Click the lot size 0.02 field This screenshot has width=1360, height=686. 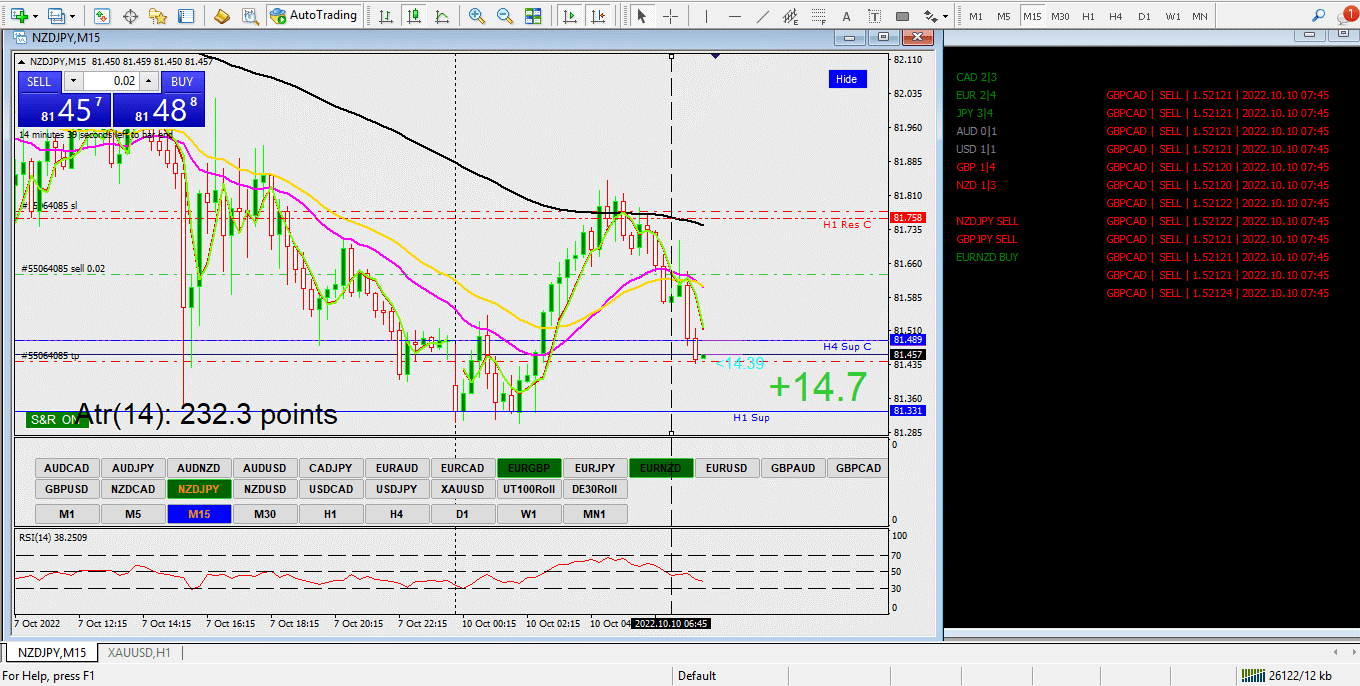coord(111,81)
